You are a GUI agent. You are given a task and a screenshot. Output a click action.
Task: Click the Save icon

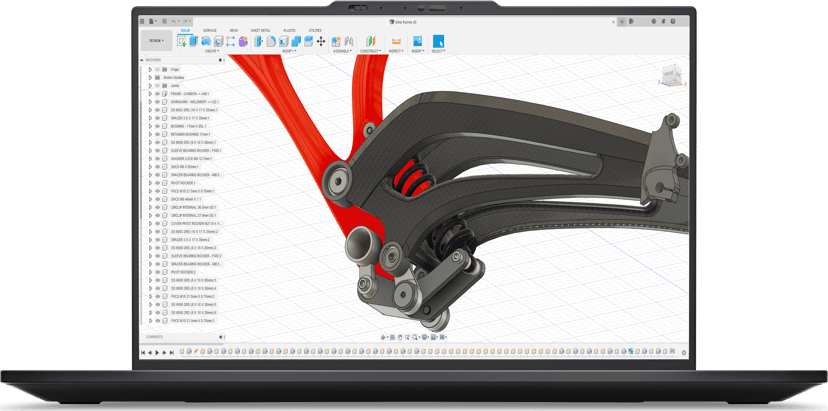click(x=164, y=21)
